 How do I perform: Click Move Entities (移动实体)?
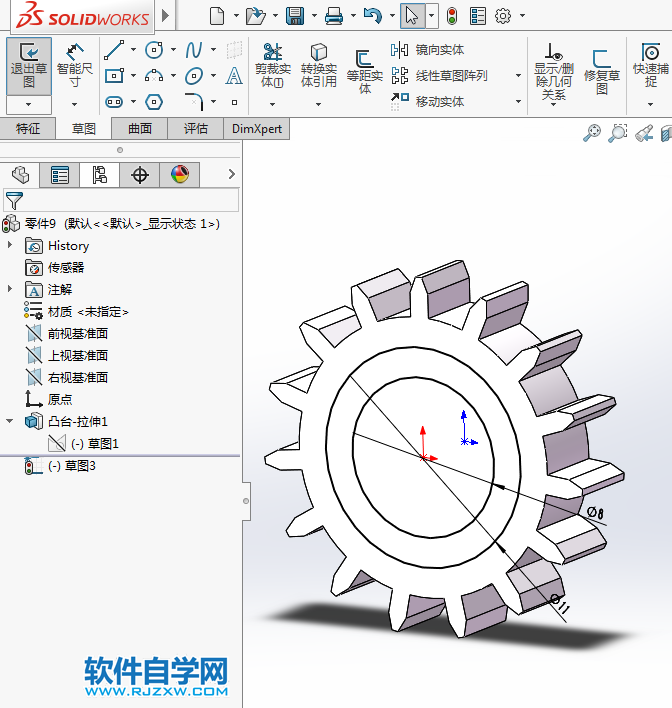[x=428, y=102]
